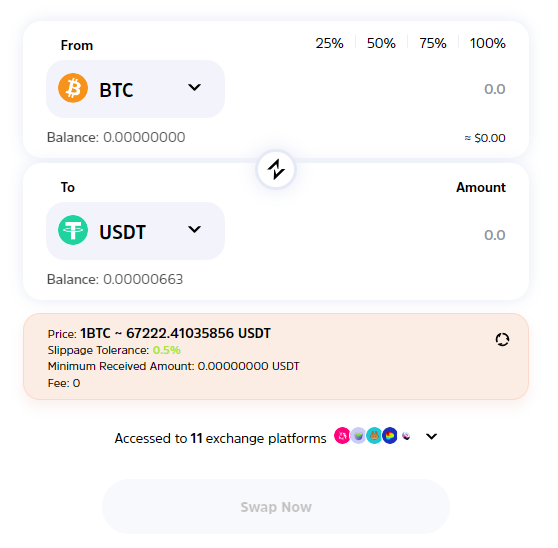This screenshot has height=548, width=558.
Task: Click the orange Bitcoin logo icon
Action: pyautogui.click(x=73, y=88)
